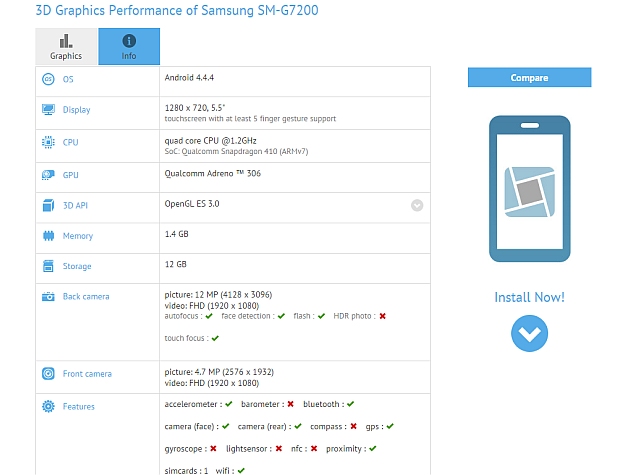Click the CPU chip icon
The image size is (635, 475).
pyautogui.click(x=48, y=142)
